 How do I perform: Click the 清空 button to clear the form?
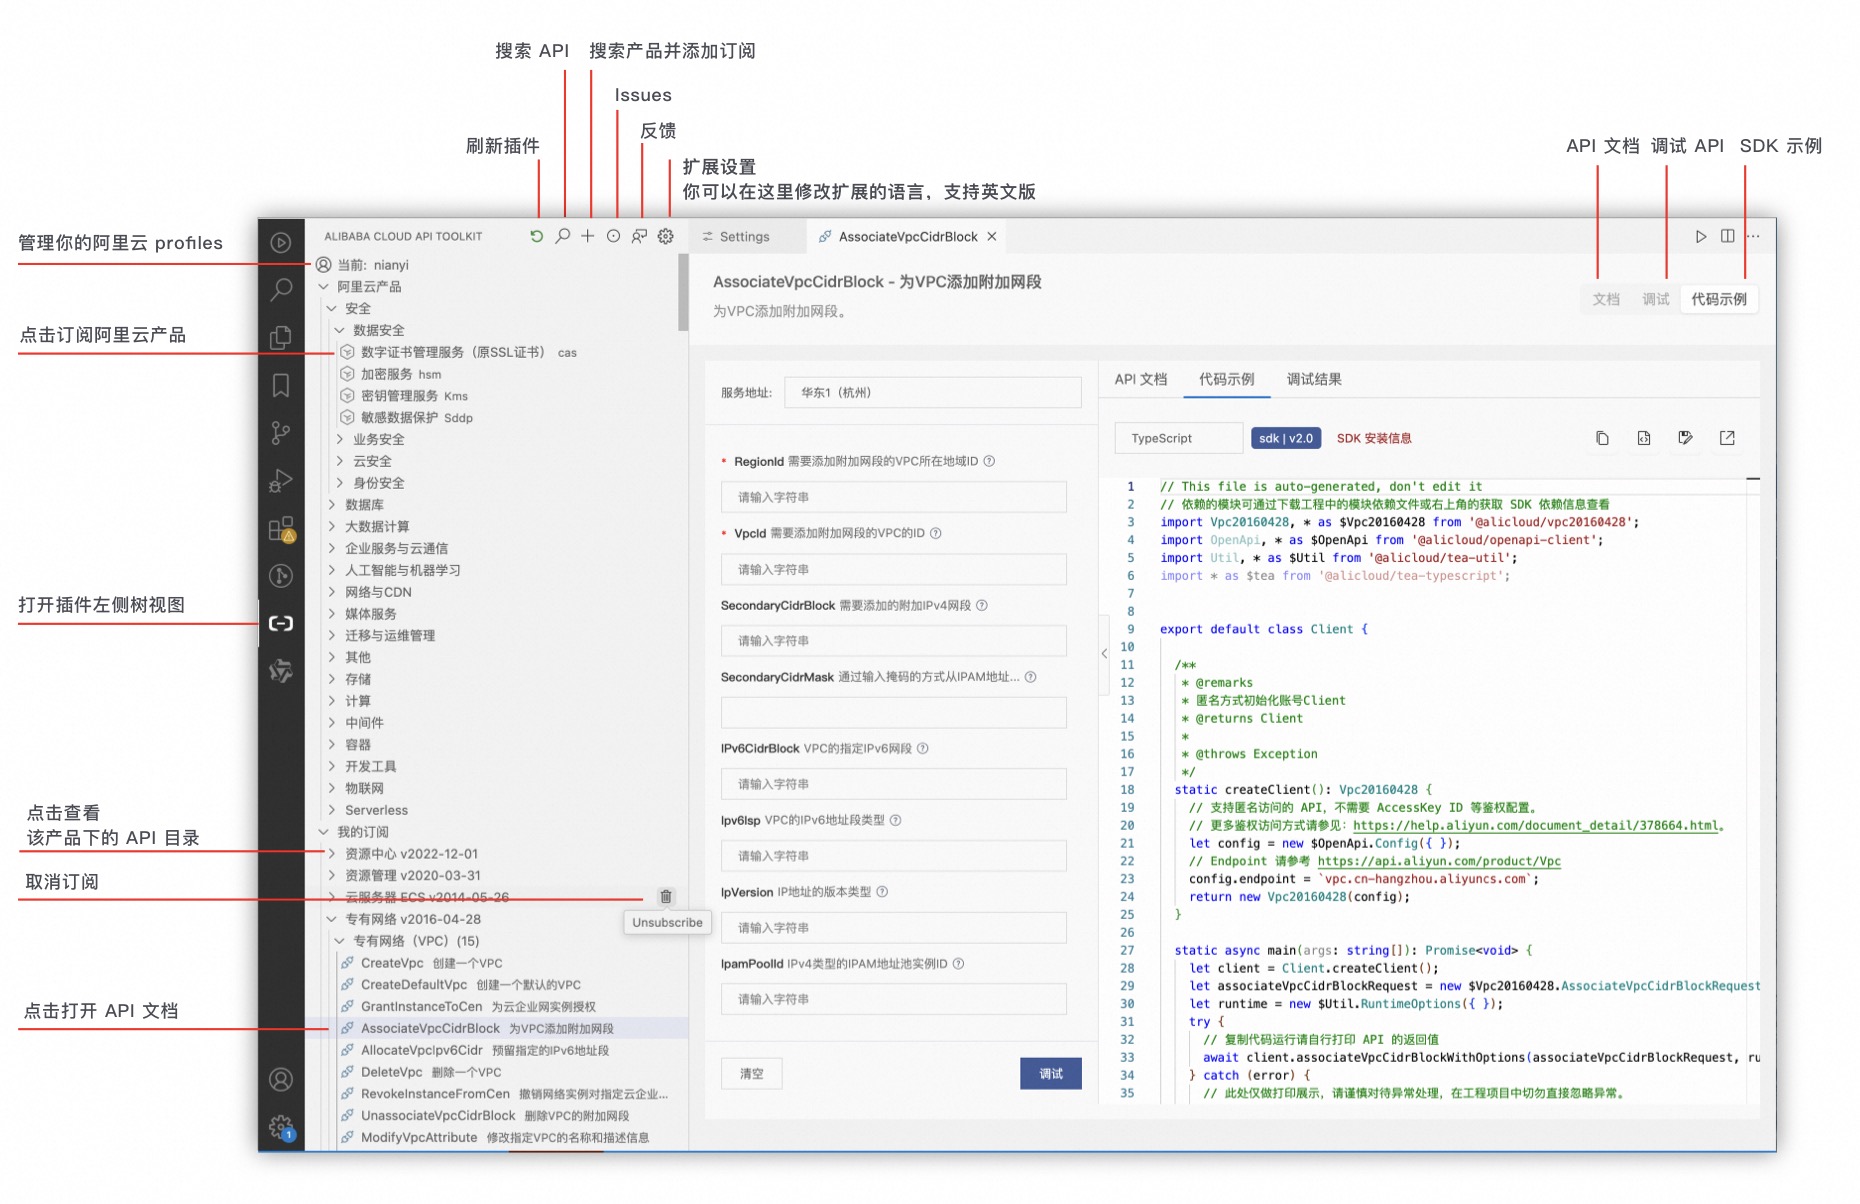751,1073
